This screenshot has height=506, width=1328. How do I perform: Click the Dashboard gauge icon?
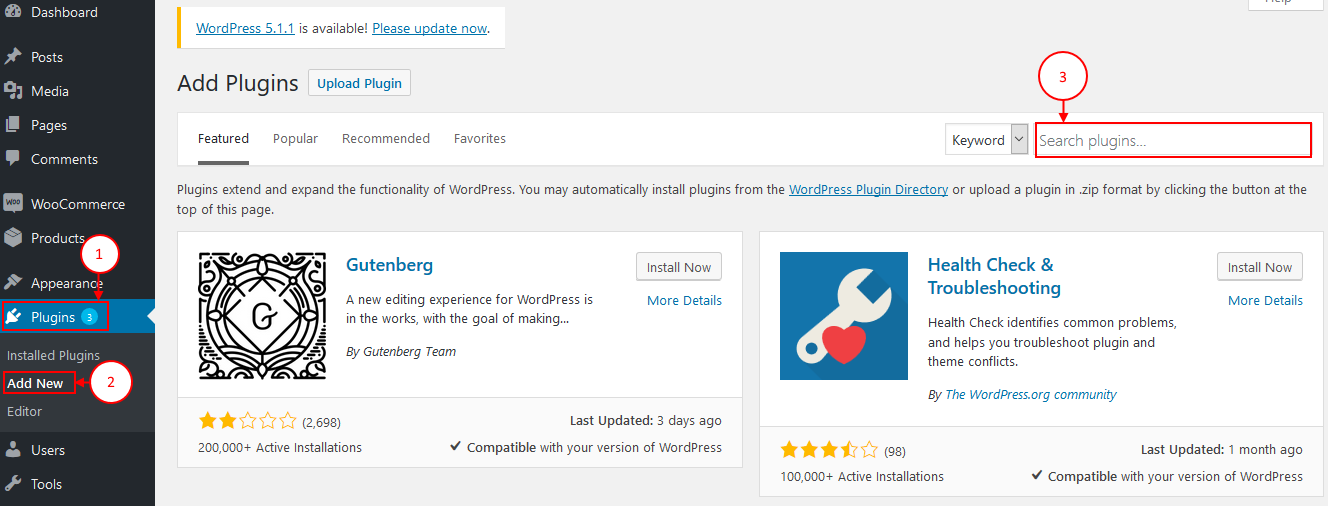click(x=13, y=13)
